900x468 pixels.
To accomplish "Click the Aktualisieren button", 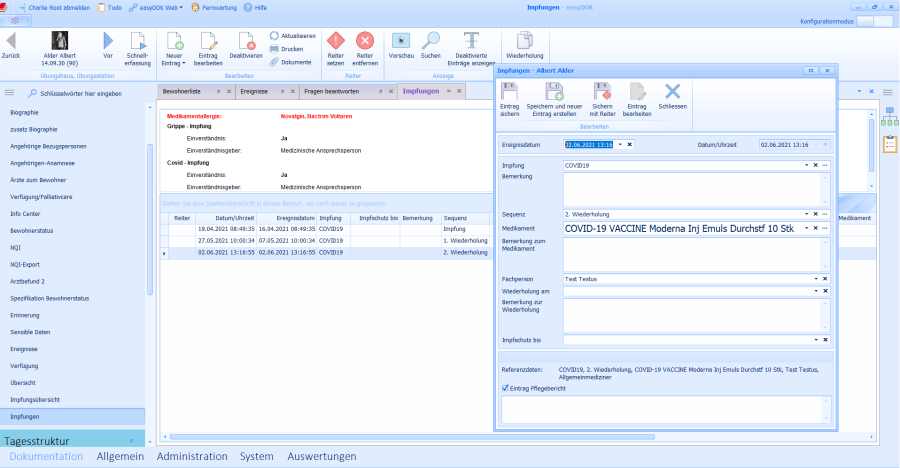I will pos(292,35).
